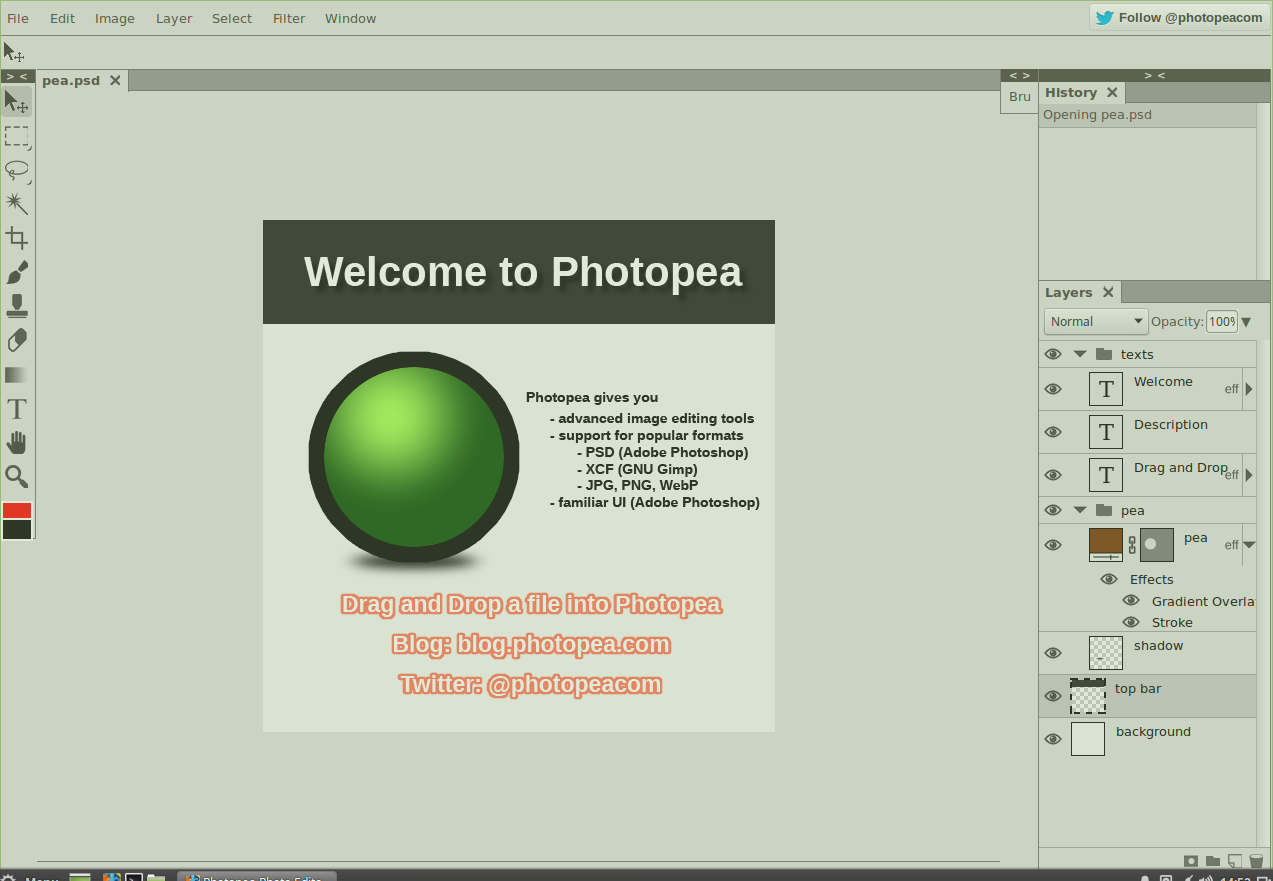Expand the Bru panel column arrows
1273x881 pixels.
tap(1019, 75)
